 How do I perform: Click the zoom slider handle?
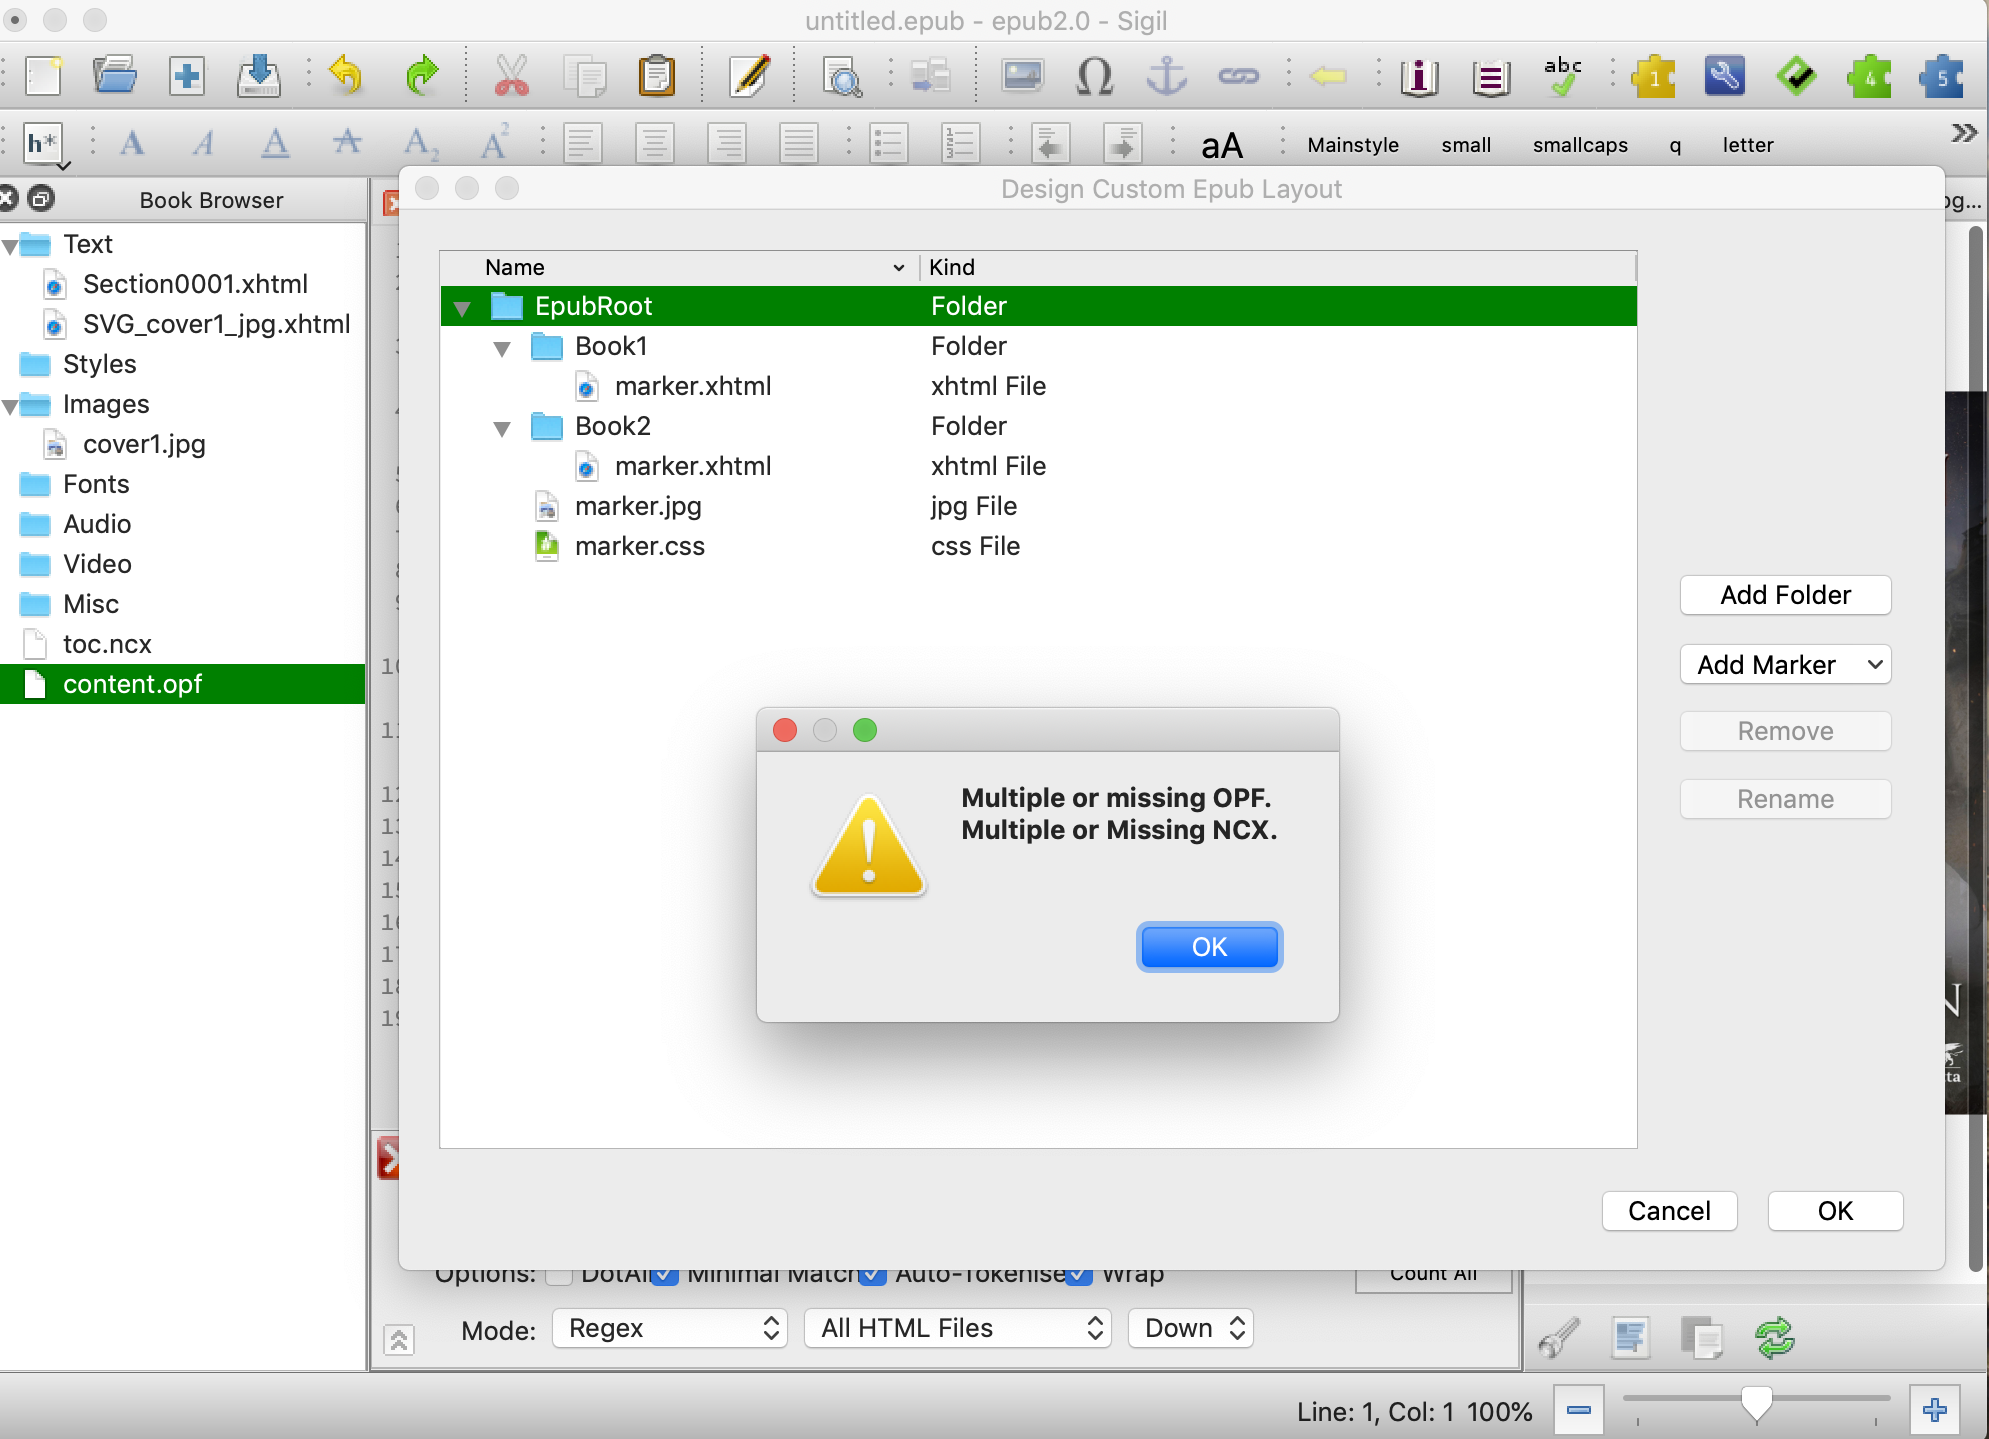click(x=1756, y=1402)
